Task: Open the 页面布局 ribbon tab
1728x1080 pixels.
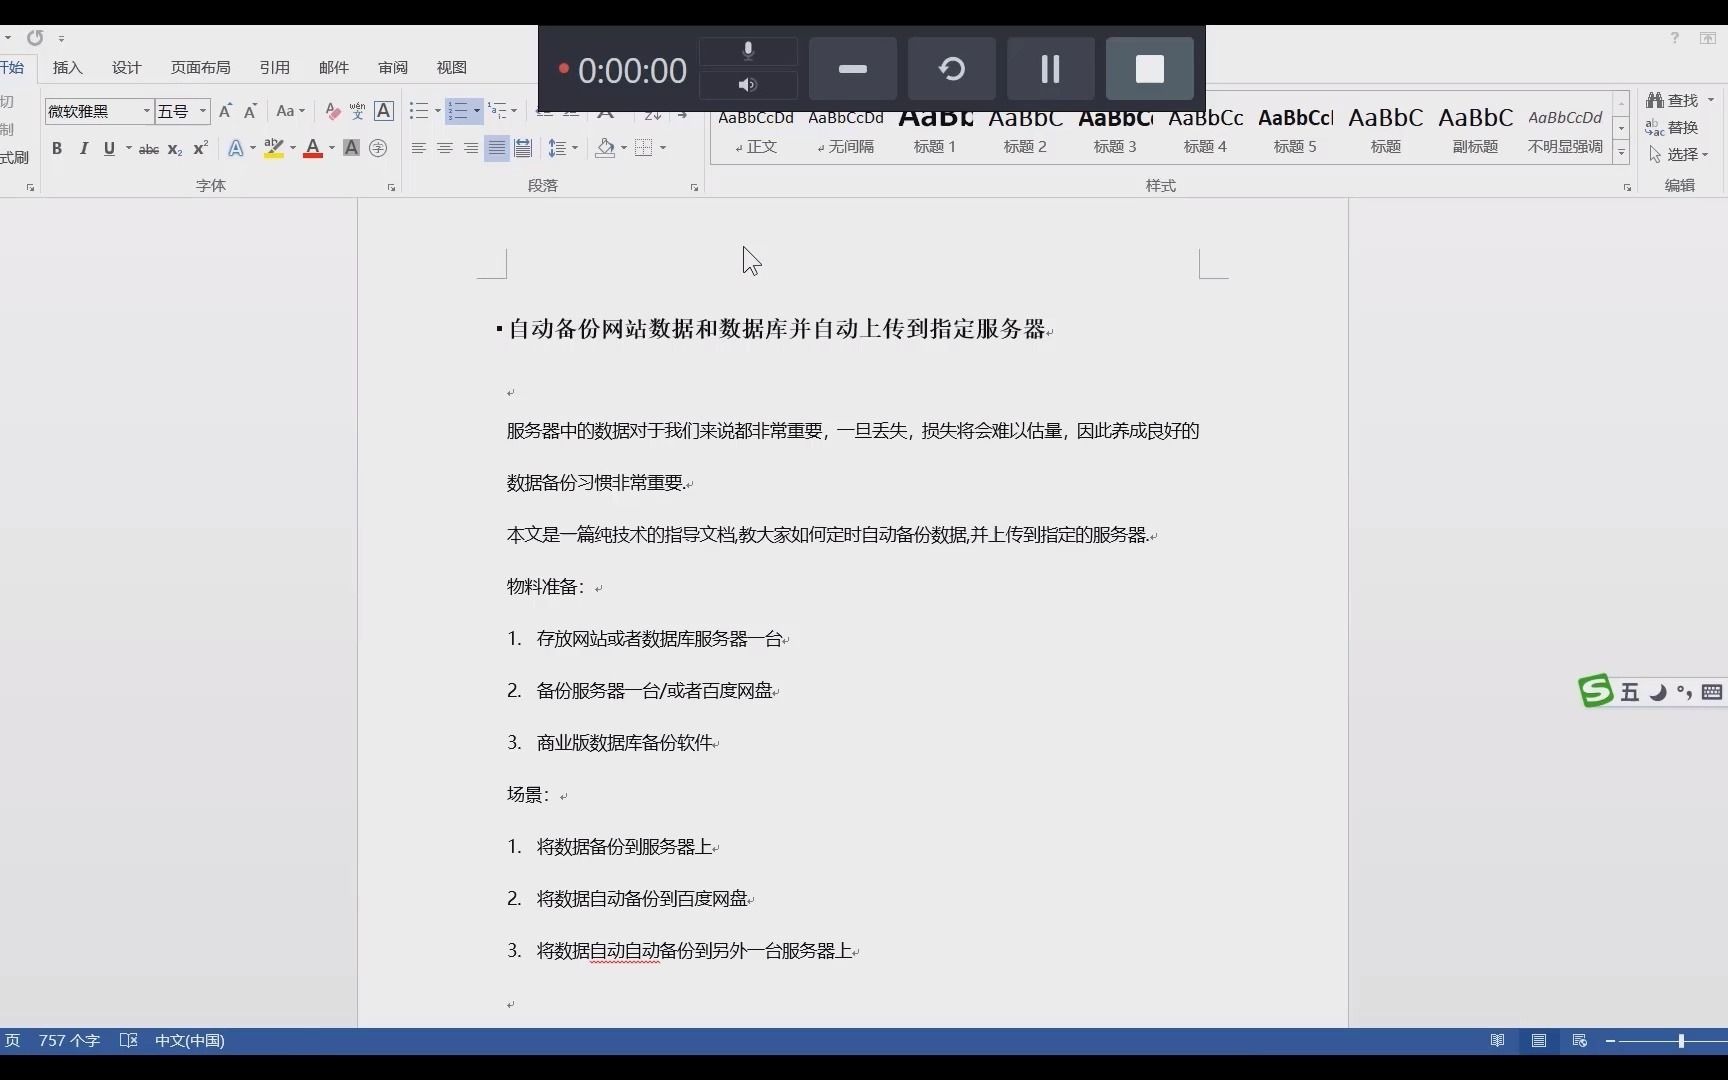Action: 200,67
